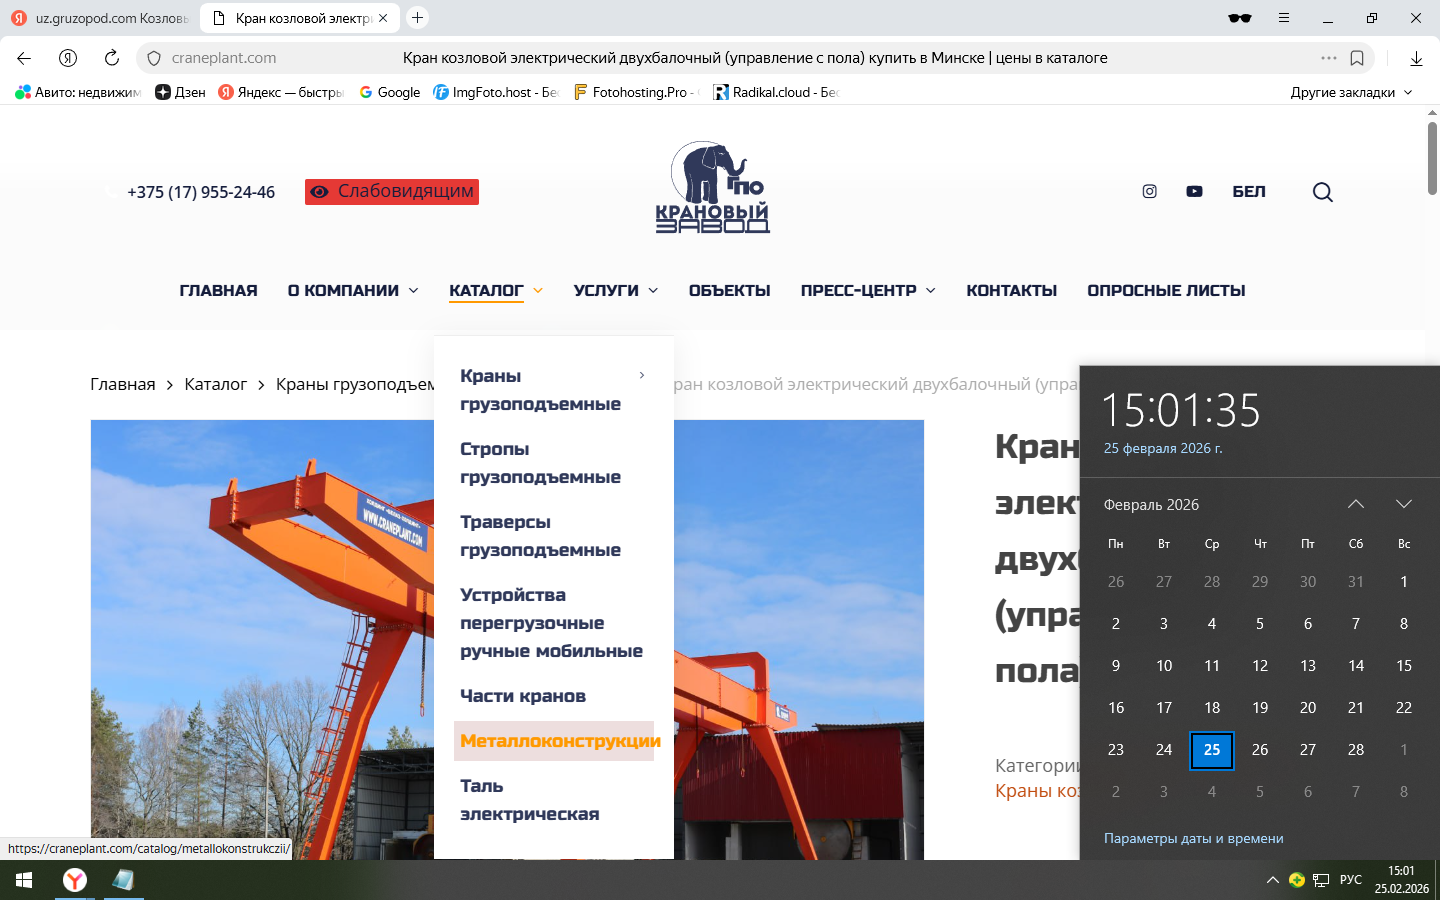Open the Дзен bookmark
This screenshot has height=900, width=1440.
click(180, 92)
